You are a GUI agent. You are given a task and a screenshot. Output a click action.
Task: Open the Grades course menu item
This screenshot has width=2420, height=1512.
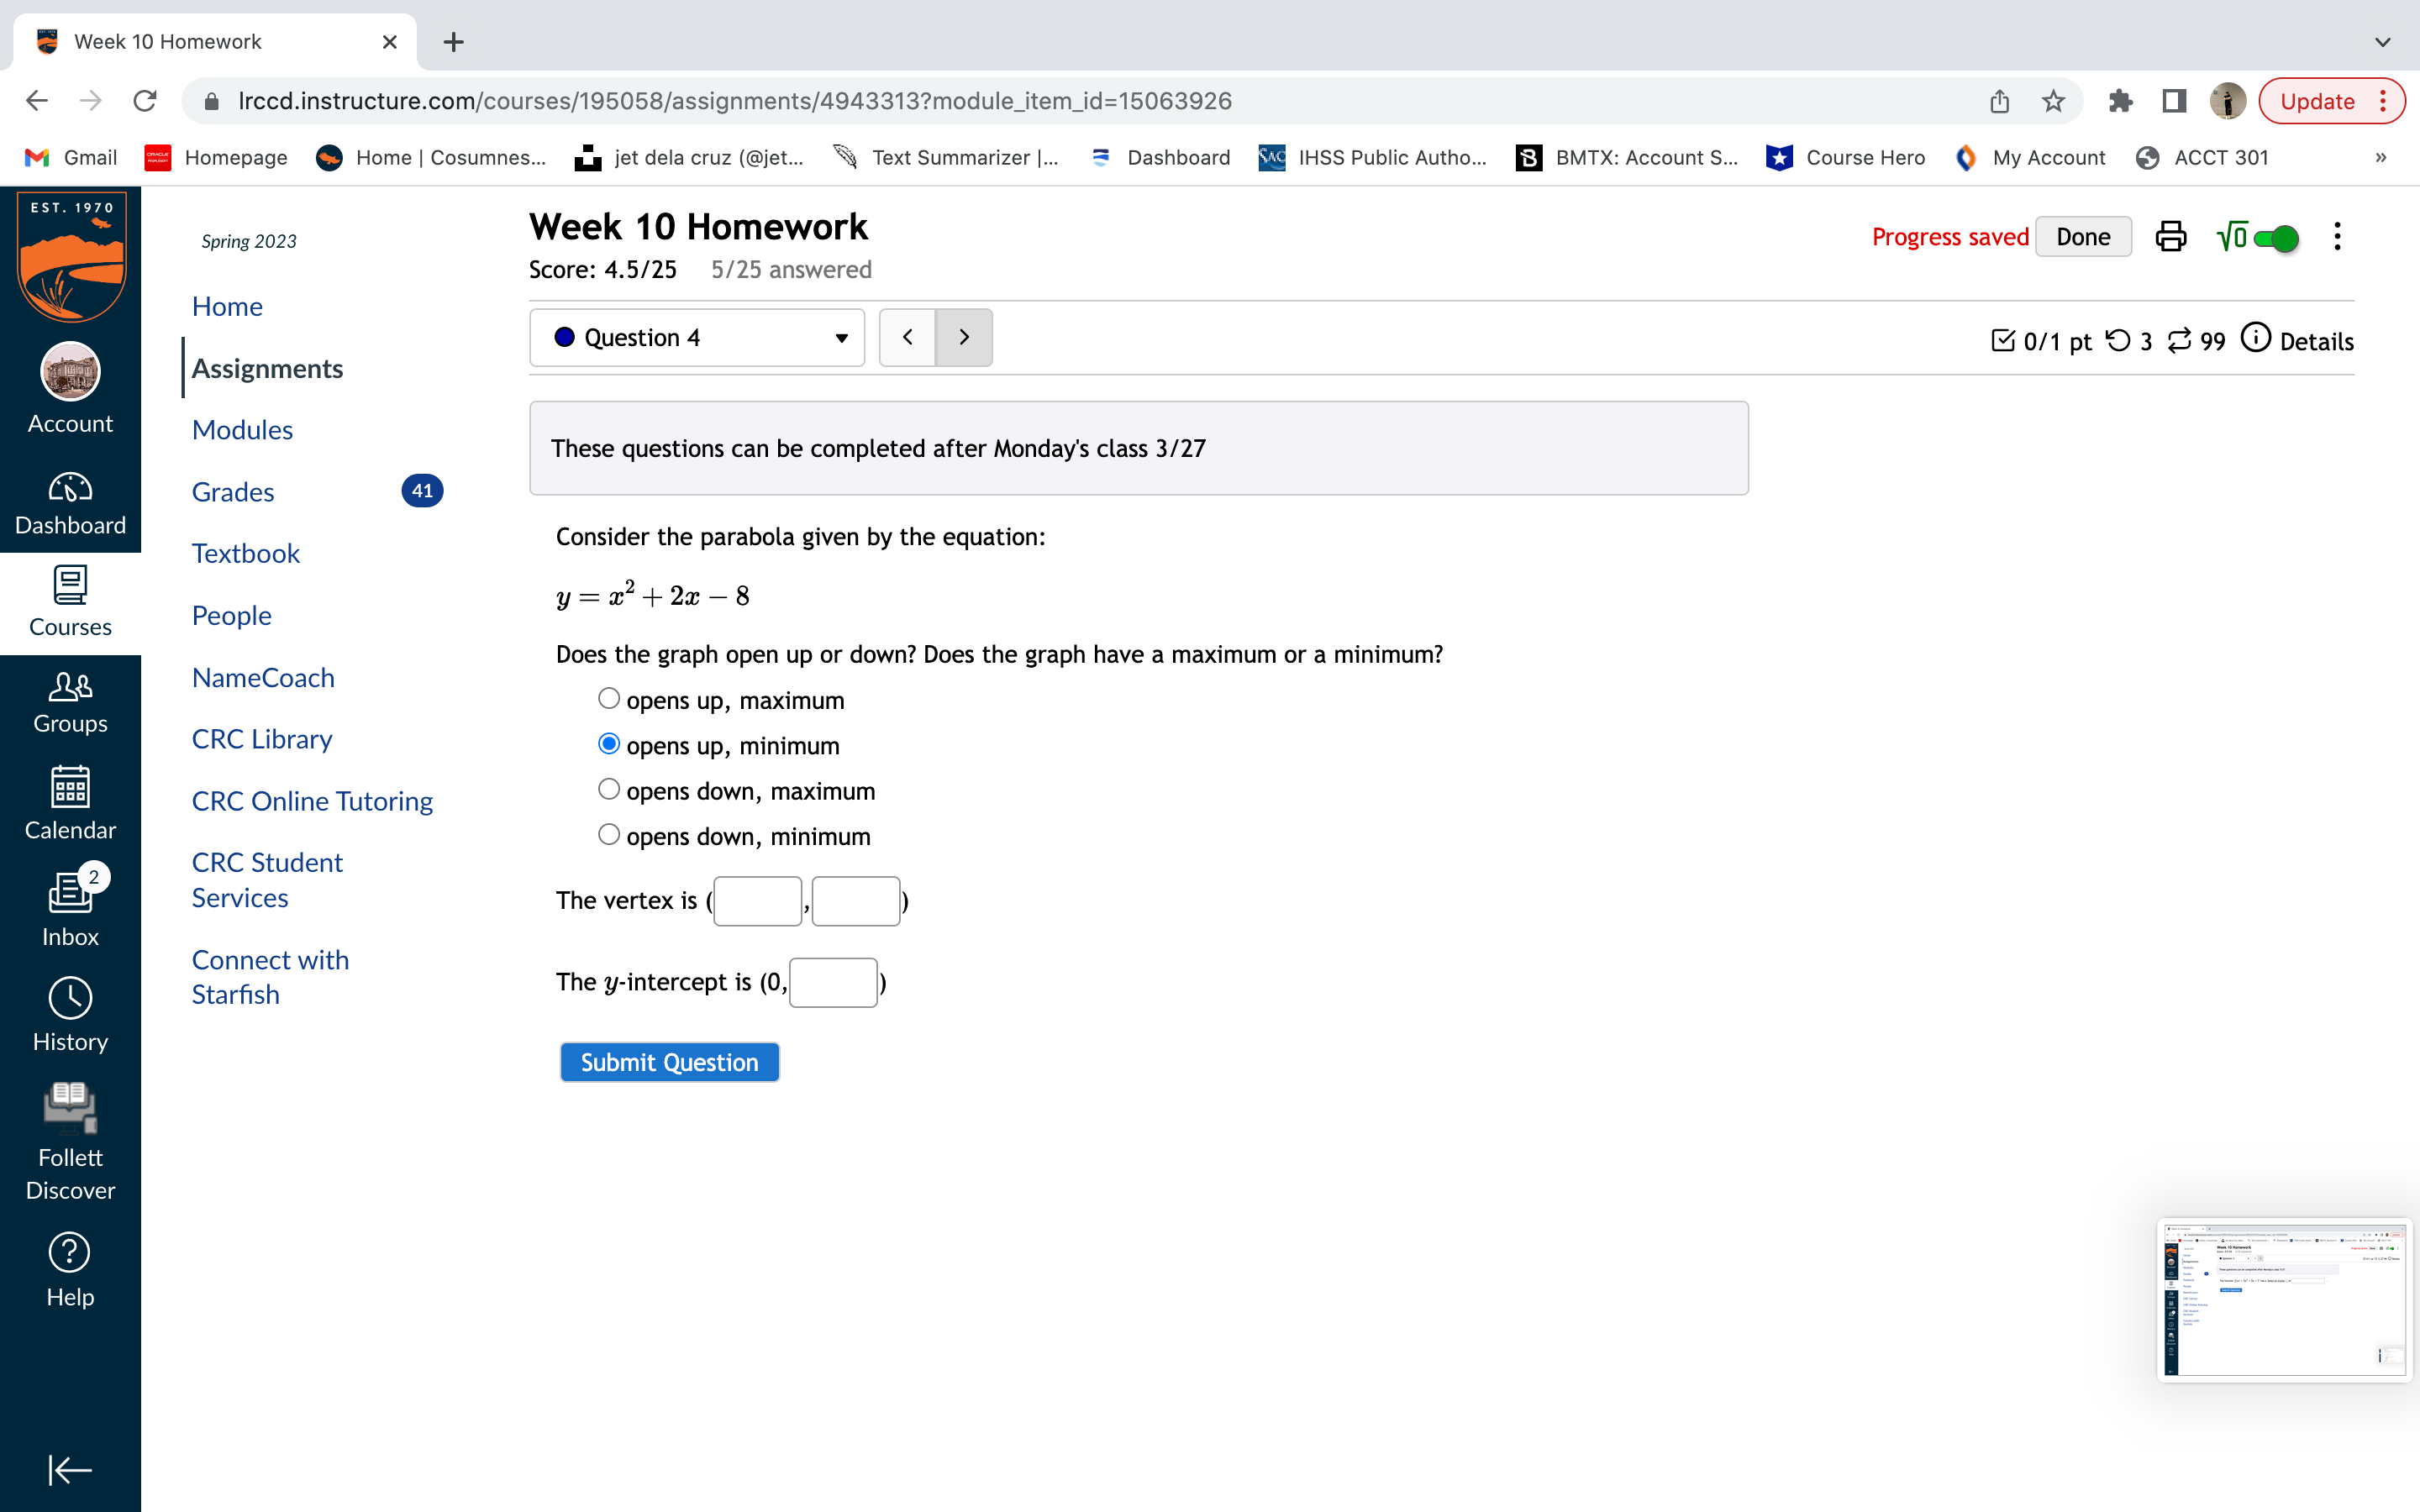pyautogui.click(x=233, y=492)
